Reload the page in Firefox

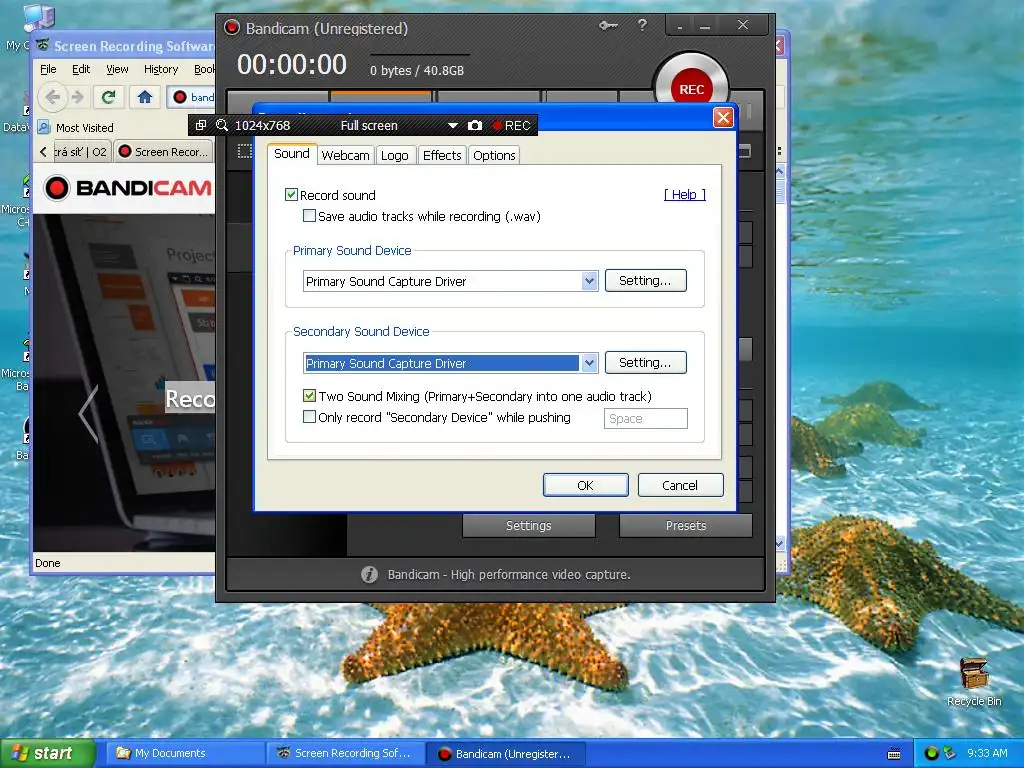[x=108, y=97]
